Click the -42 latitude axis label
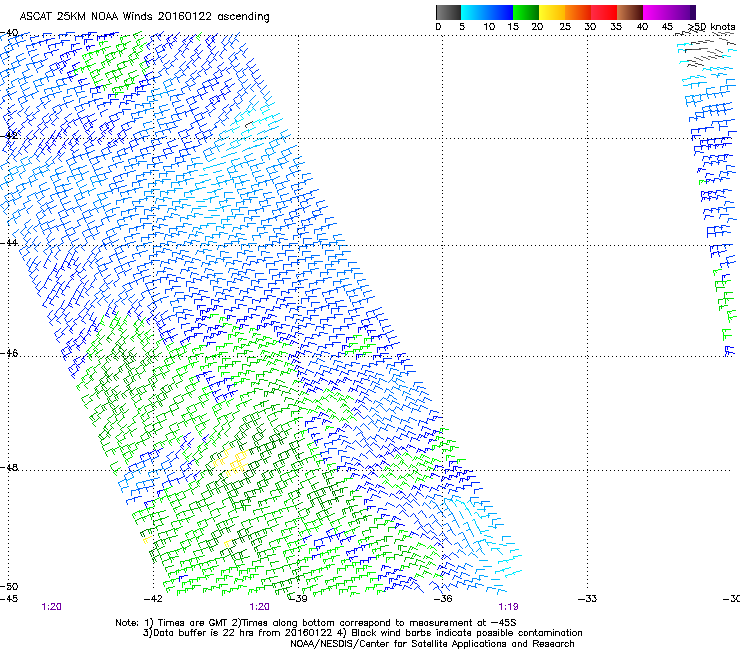This screenshot has width=740, height=650. point(9,135)
